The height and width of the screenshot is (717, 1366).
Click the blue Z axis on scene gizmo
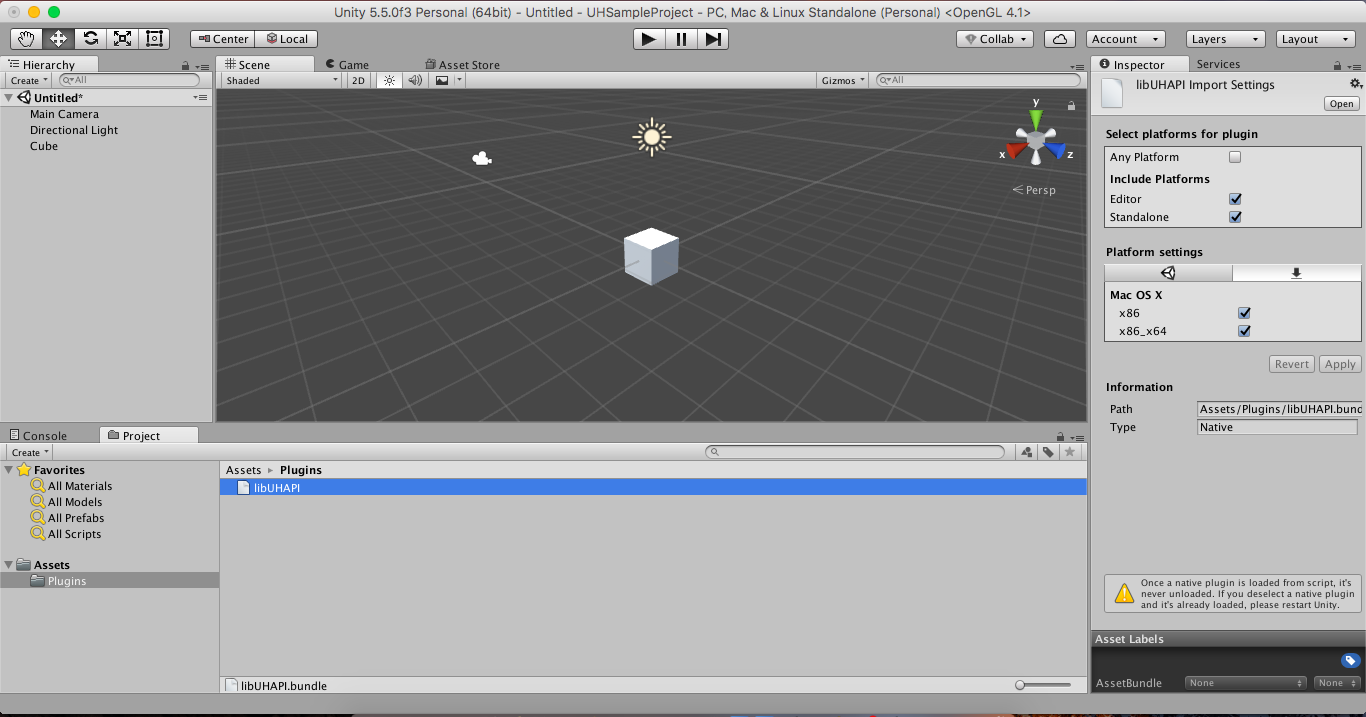[x=1056, y=151]
